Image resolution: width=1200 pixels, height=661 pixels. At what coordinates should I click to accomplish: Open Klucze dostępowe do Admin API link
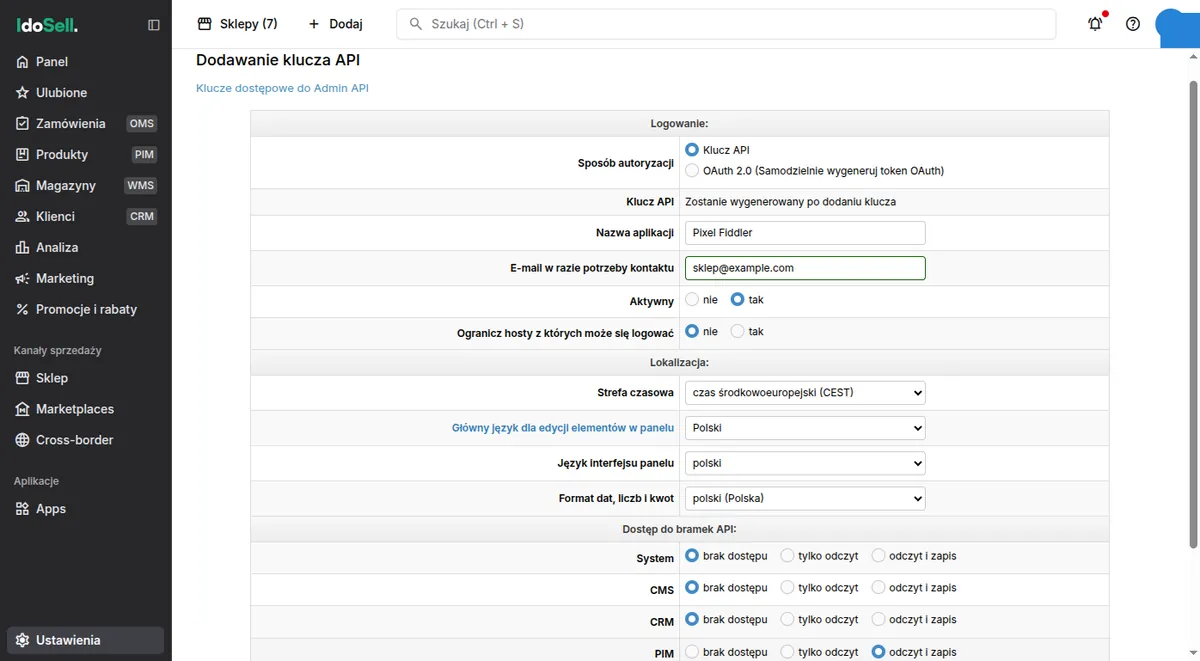(x=282, y=88)
